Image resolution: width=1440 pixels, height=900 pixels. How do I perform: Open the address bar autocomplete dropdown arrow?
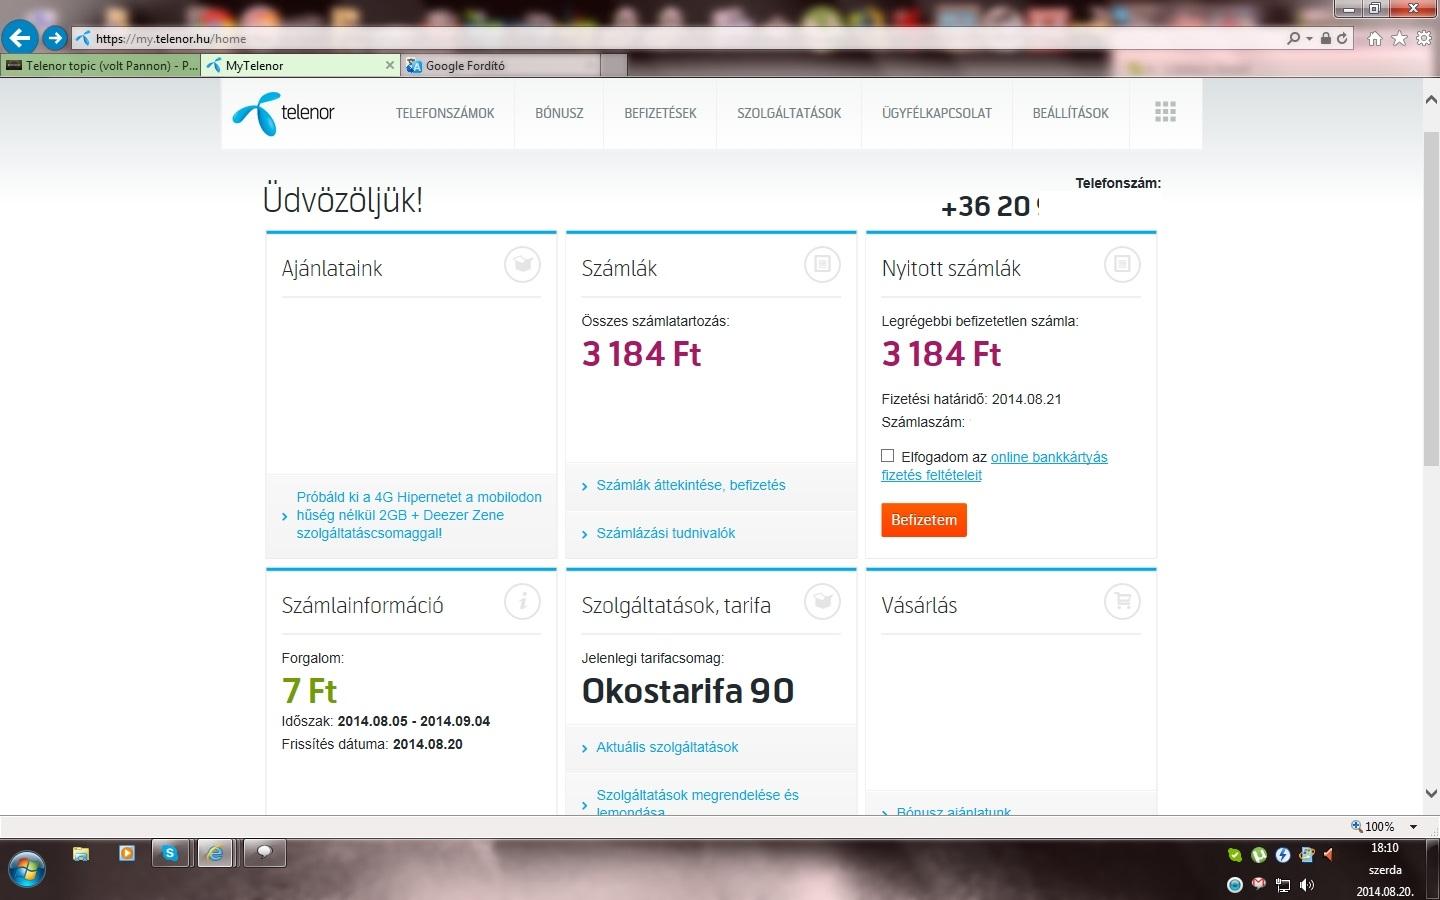click(1309, 39)
